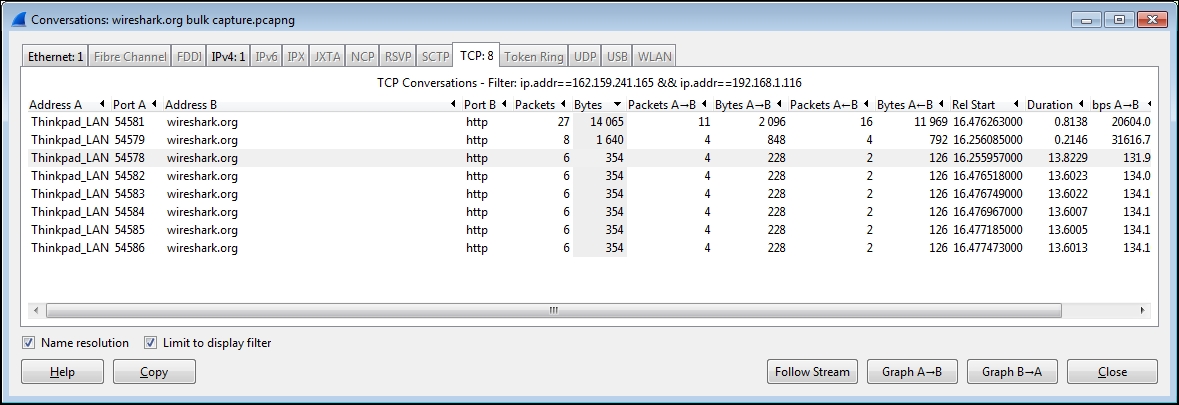
Task: Sort by Bytes column header
Action: (x=599, y=104)
